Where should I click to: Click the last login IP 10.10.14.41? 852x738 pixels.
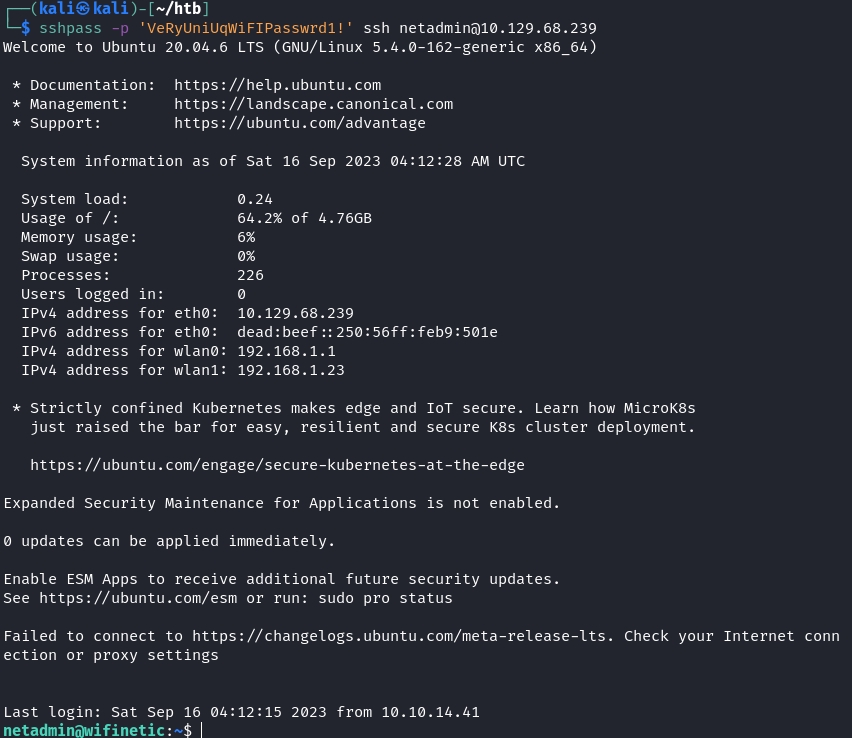430,712
